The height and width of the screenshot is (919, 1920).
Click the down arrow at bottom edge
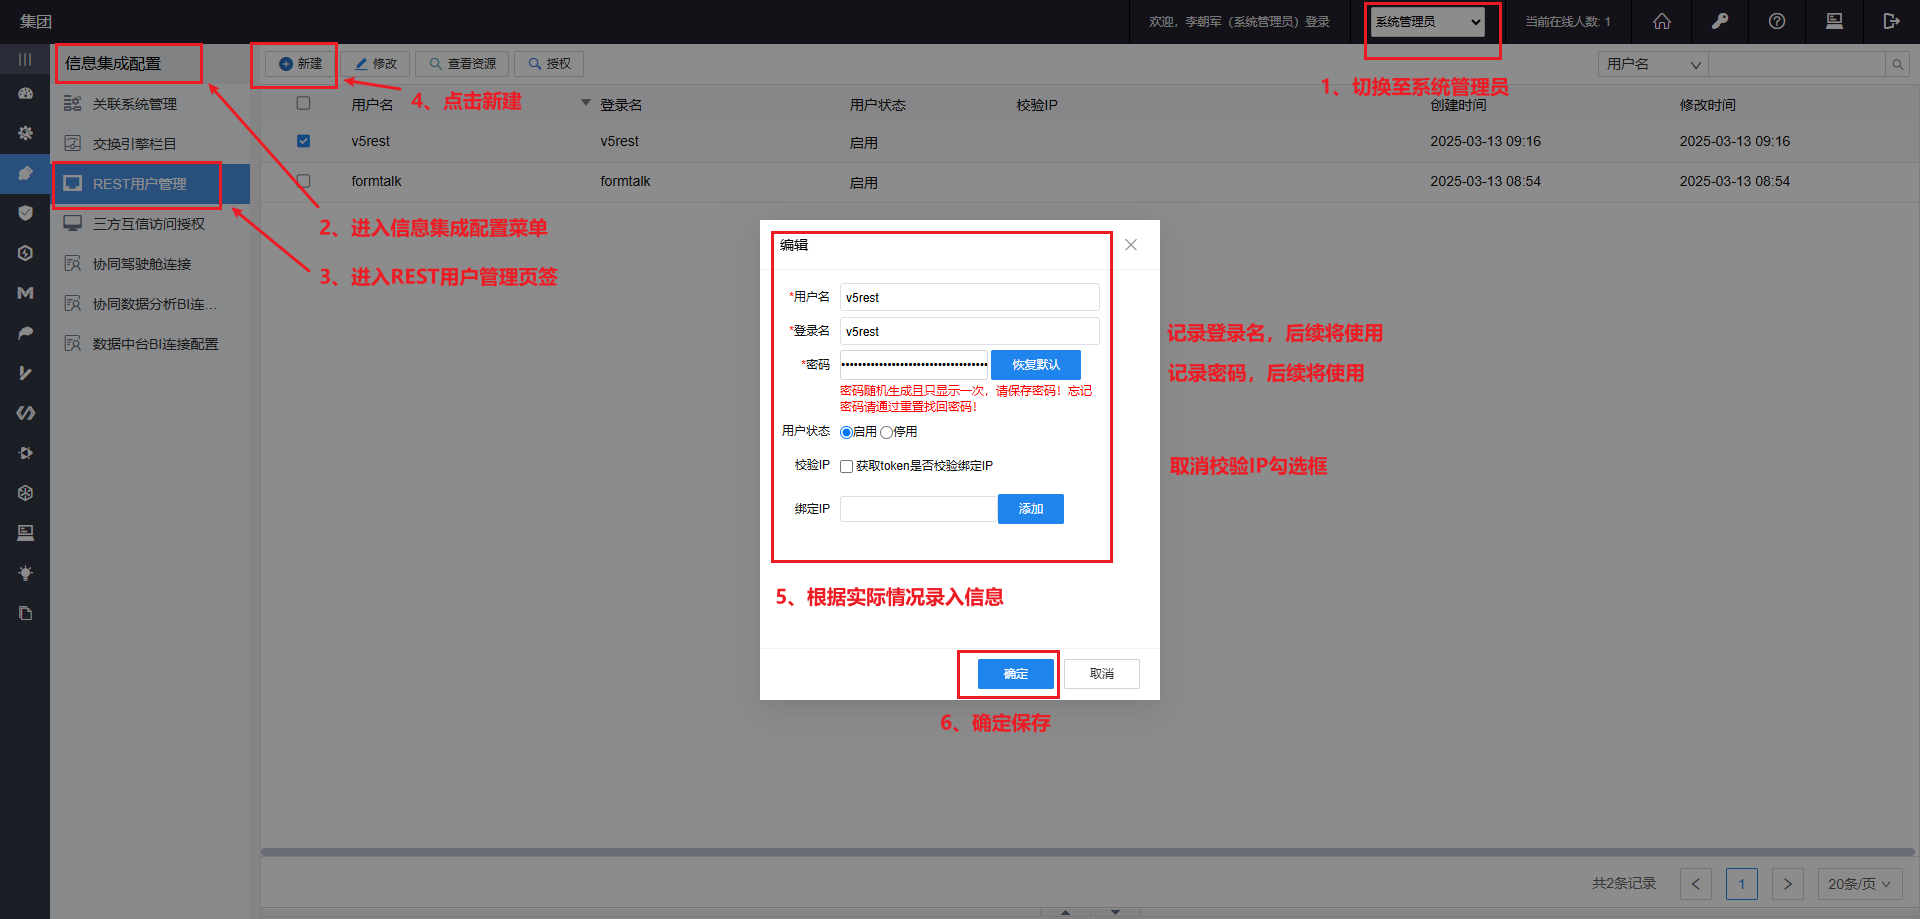[x=1115, y=912]
